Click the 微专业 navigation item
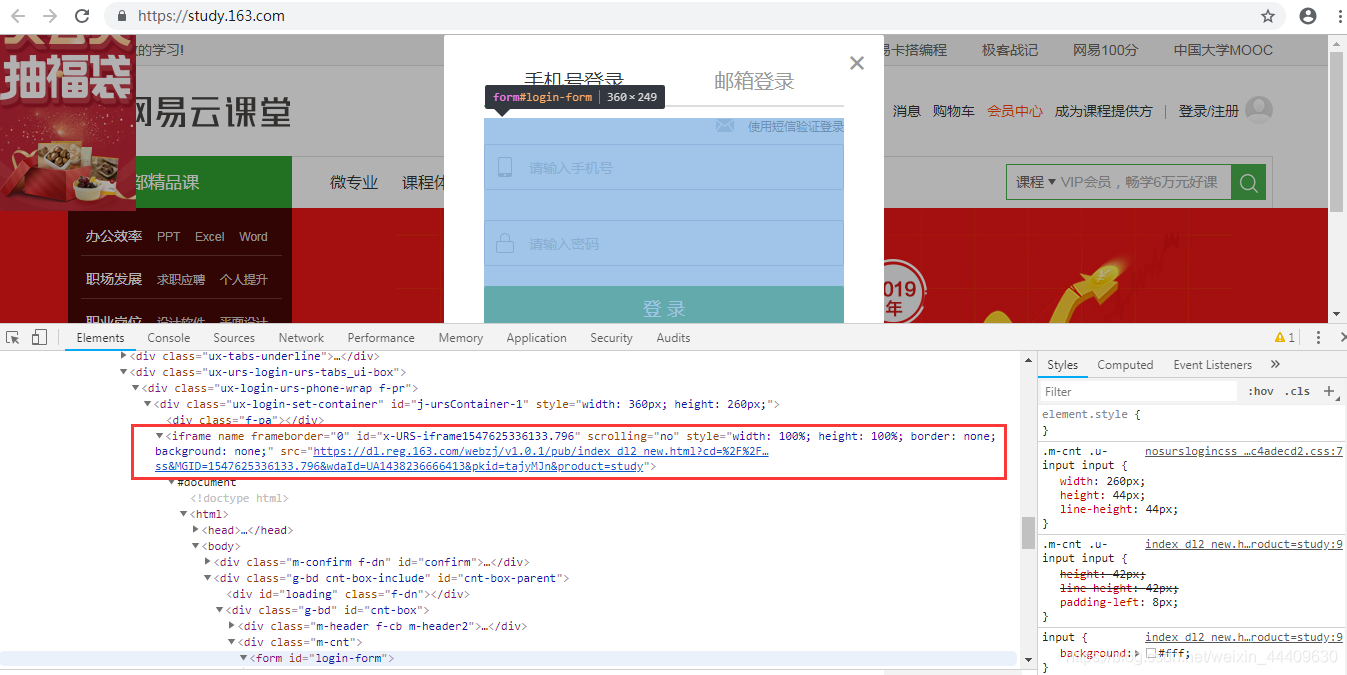 354,182
